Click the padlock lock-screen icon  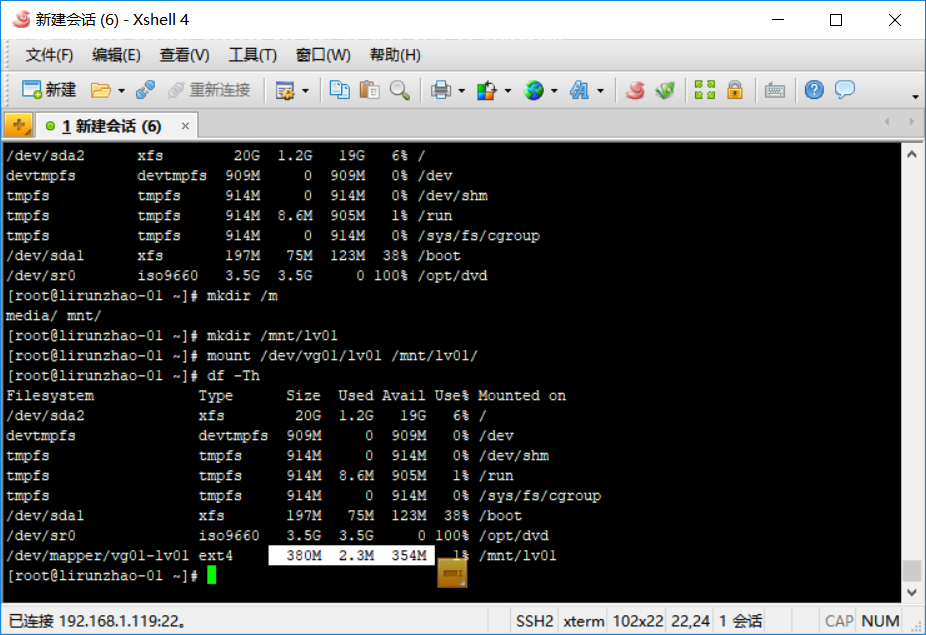[x=735, y=90]
